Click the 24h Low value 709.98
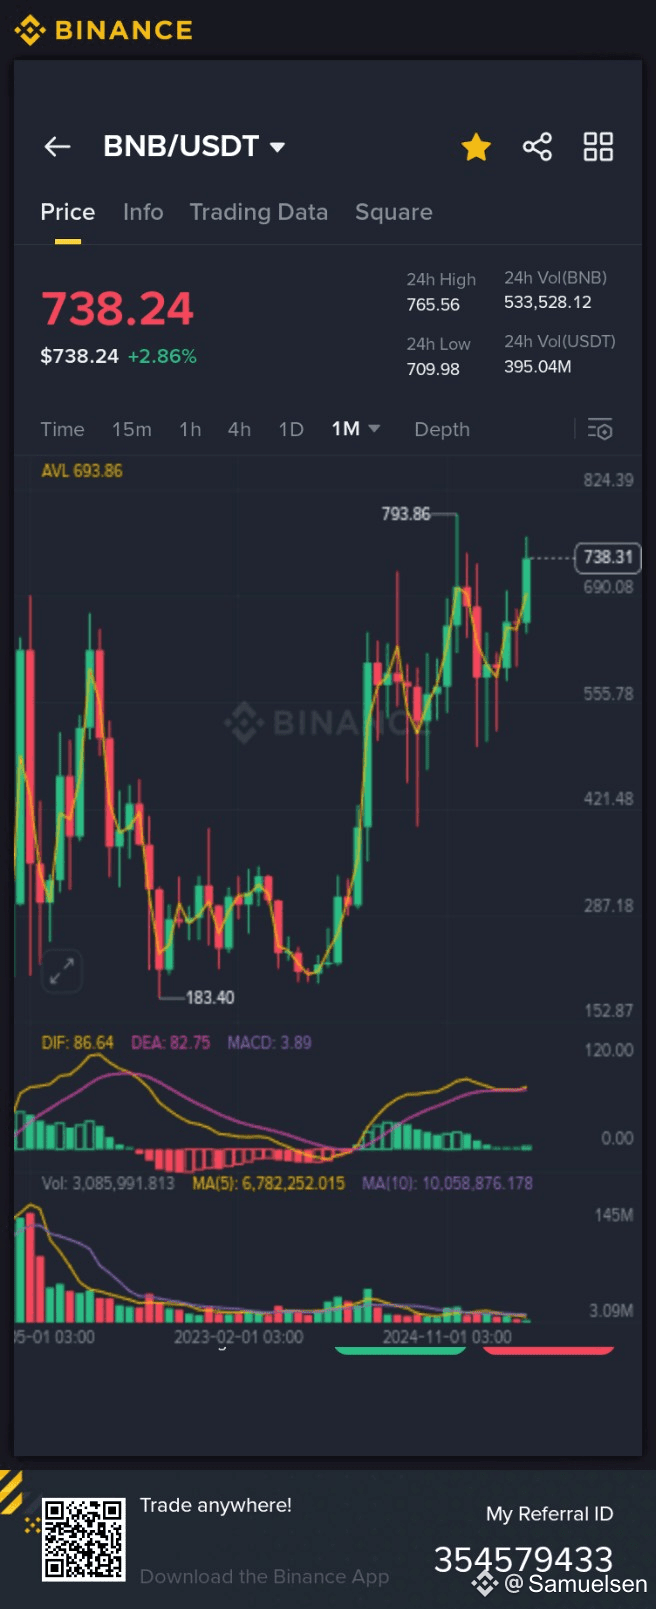Screen dimensions: 656x1609 (x=433, y=368)
